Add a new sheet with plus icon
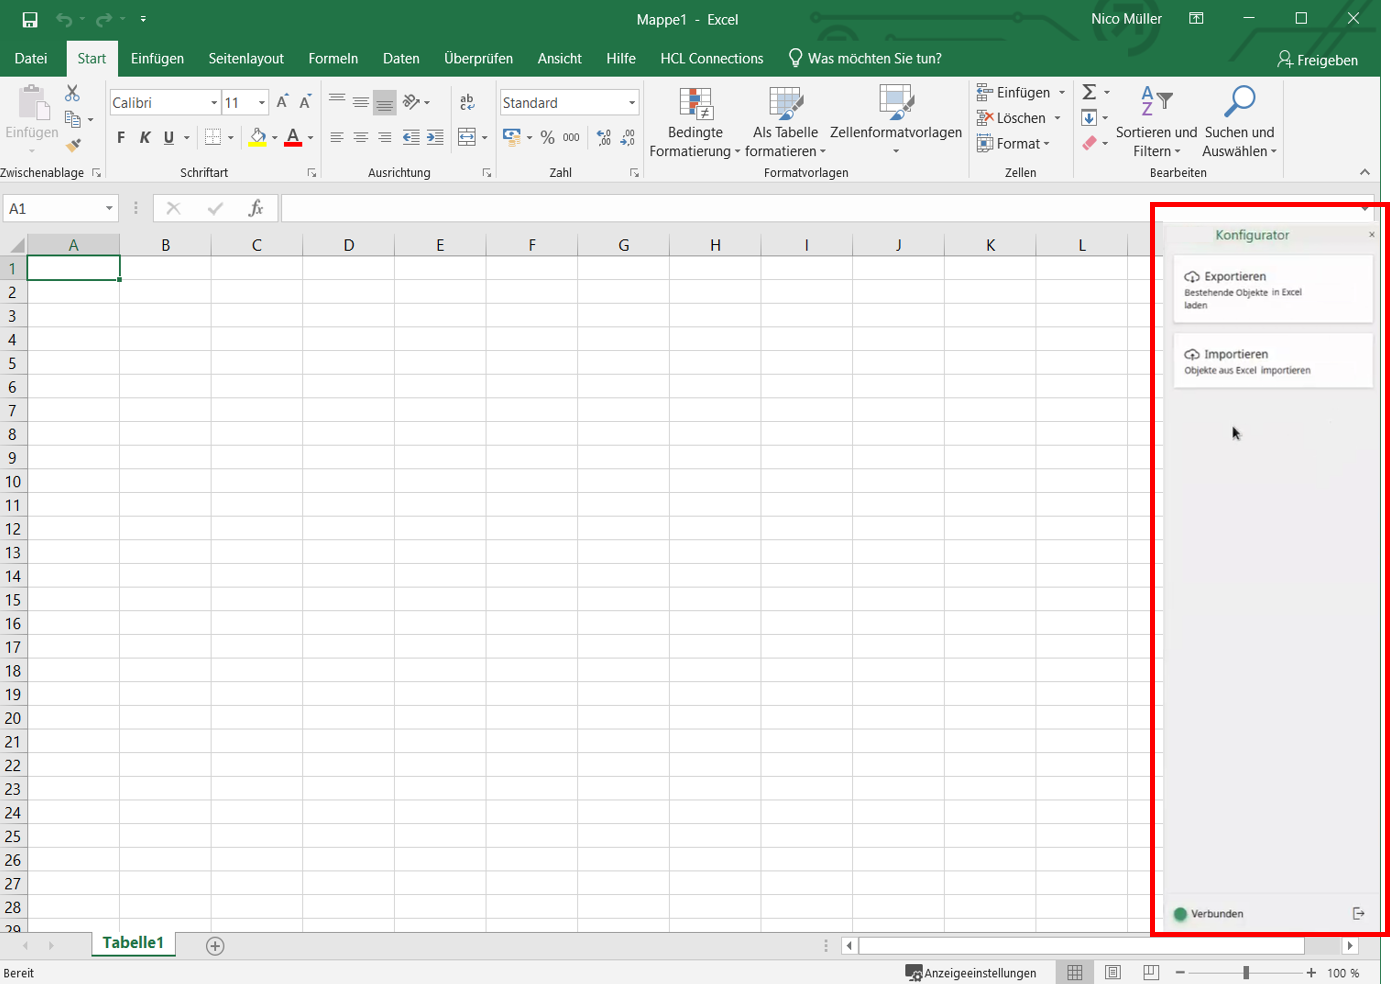The image size is (1392, 988). 215,946
